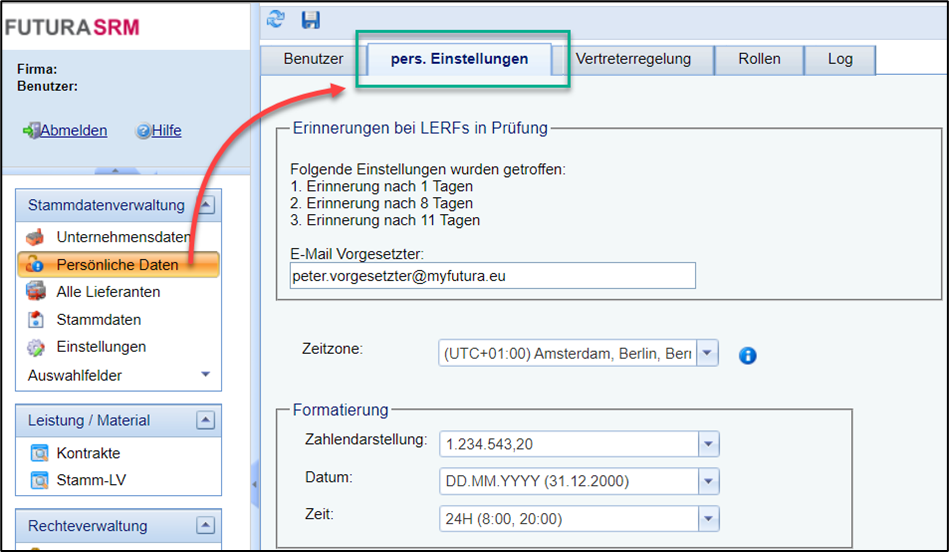Expand the Auswahlfelder submenu
This screenshot has height=552, width=949.
205,375
